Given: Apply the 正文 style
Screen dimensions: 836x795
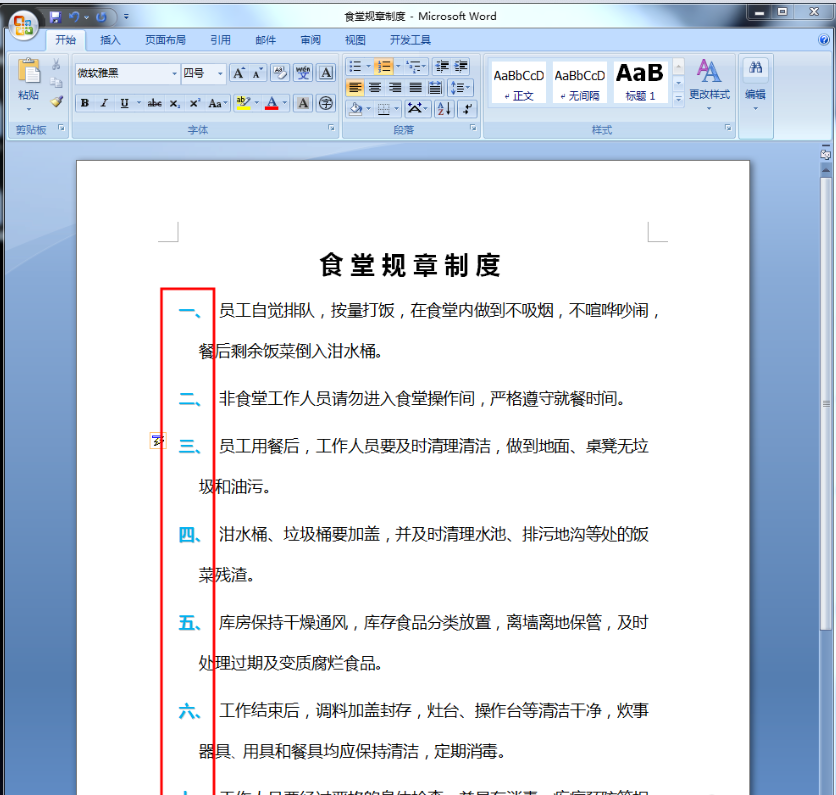Looking at the screenshot, I should pos(519,84).
